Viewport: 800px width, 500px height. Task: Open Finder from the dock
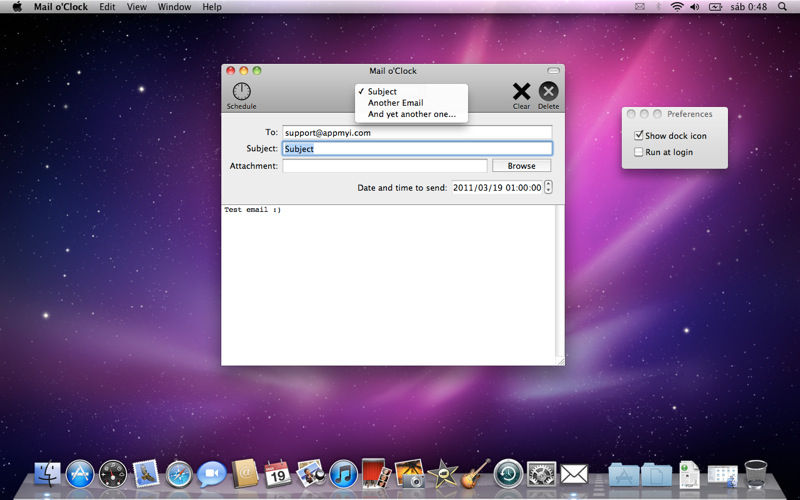tap(47, 474)
